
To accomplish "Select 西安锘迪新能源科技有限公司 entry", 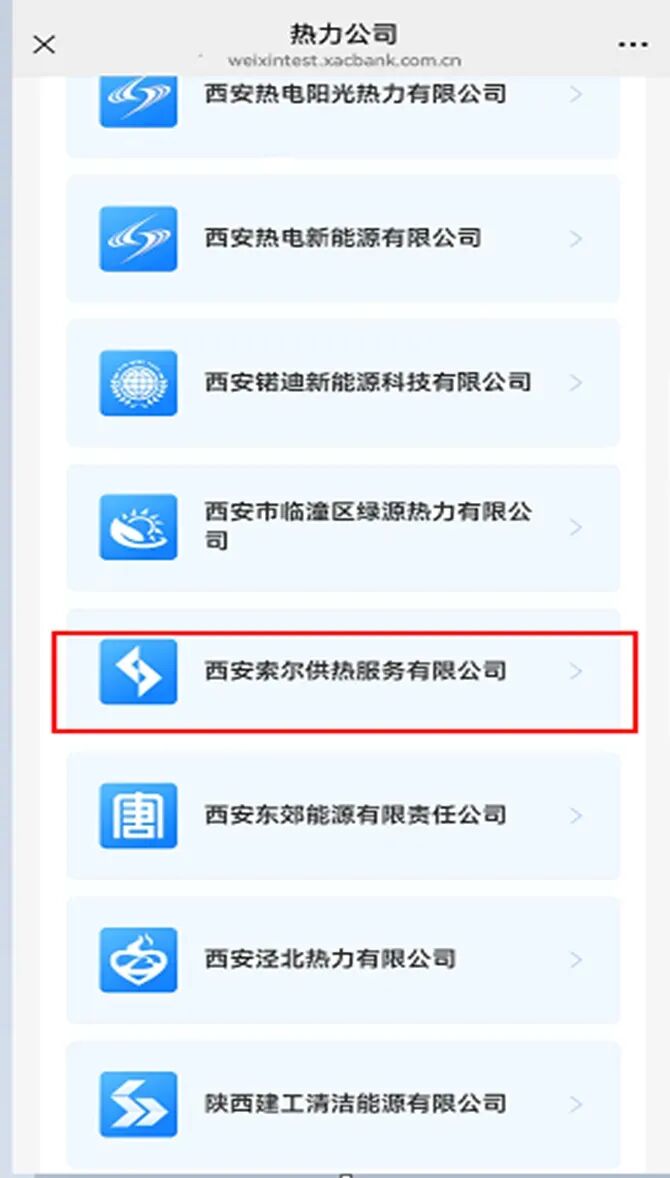I will point(343,383).
